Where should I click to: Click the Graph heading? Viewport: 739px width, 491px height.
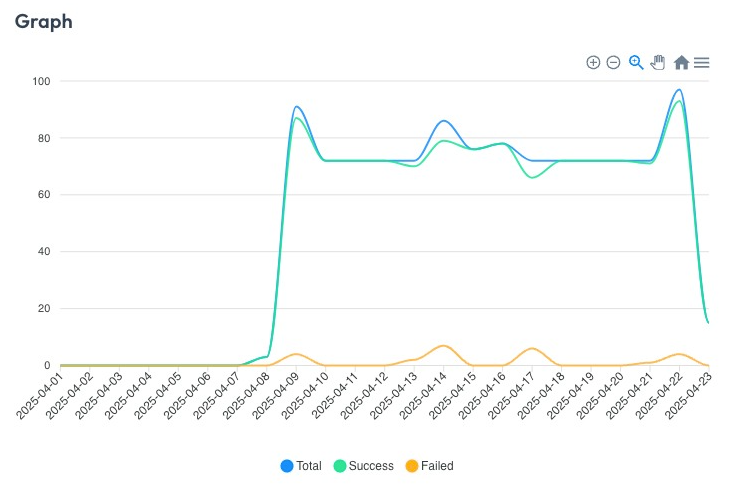click(43, 21)
